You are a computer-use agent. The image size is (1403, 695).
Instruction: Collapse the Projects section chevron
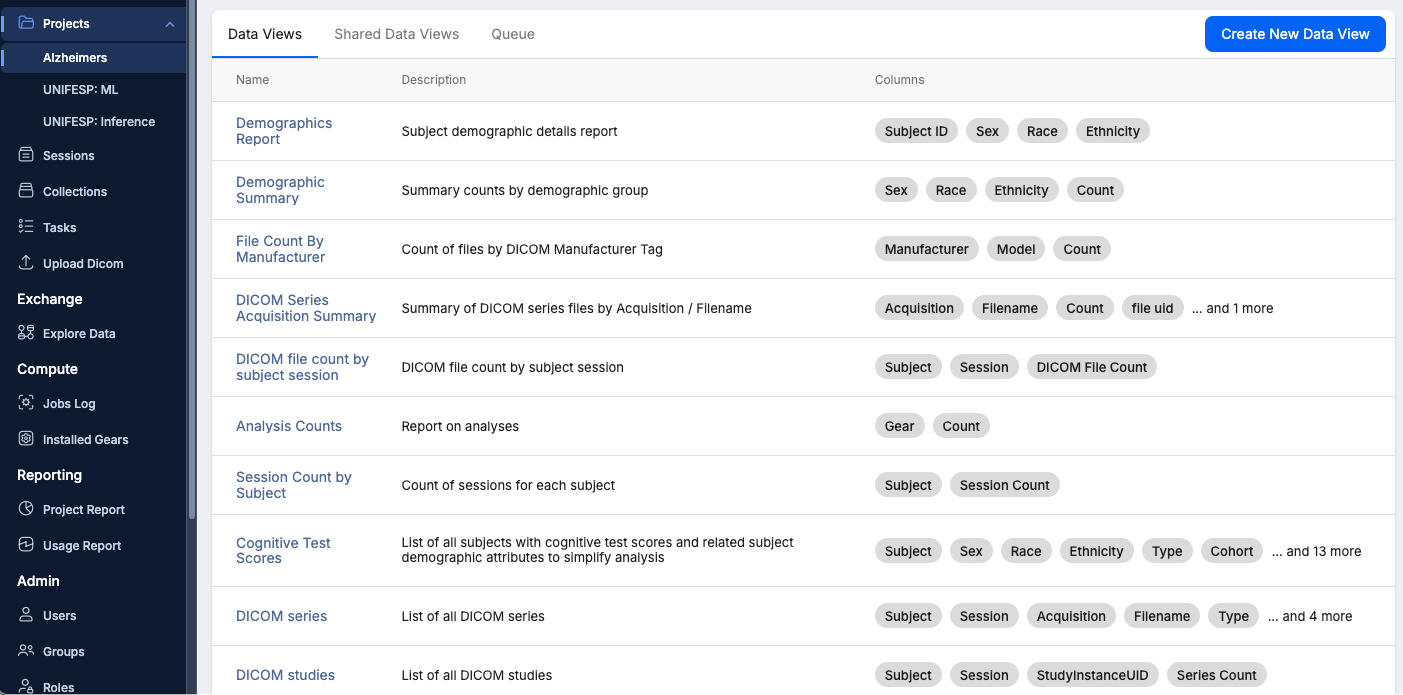pyautogui.click(x=170, y=24)
